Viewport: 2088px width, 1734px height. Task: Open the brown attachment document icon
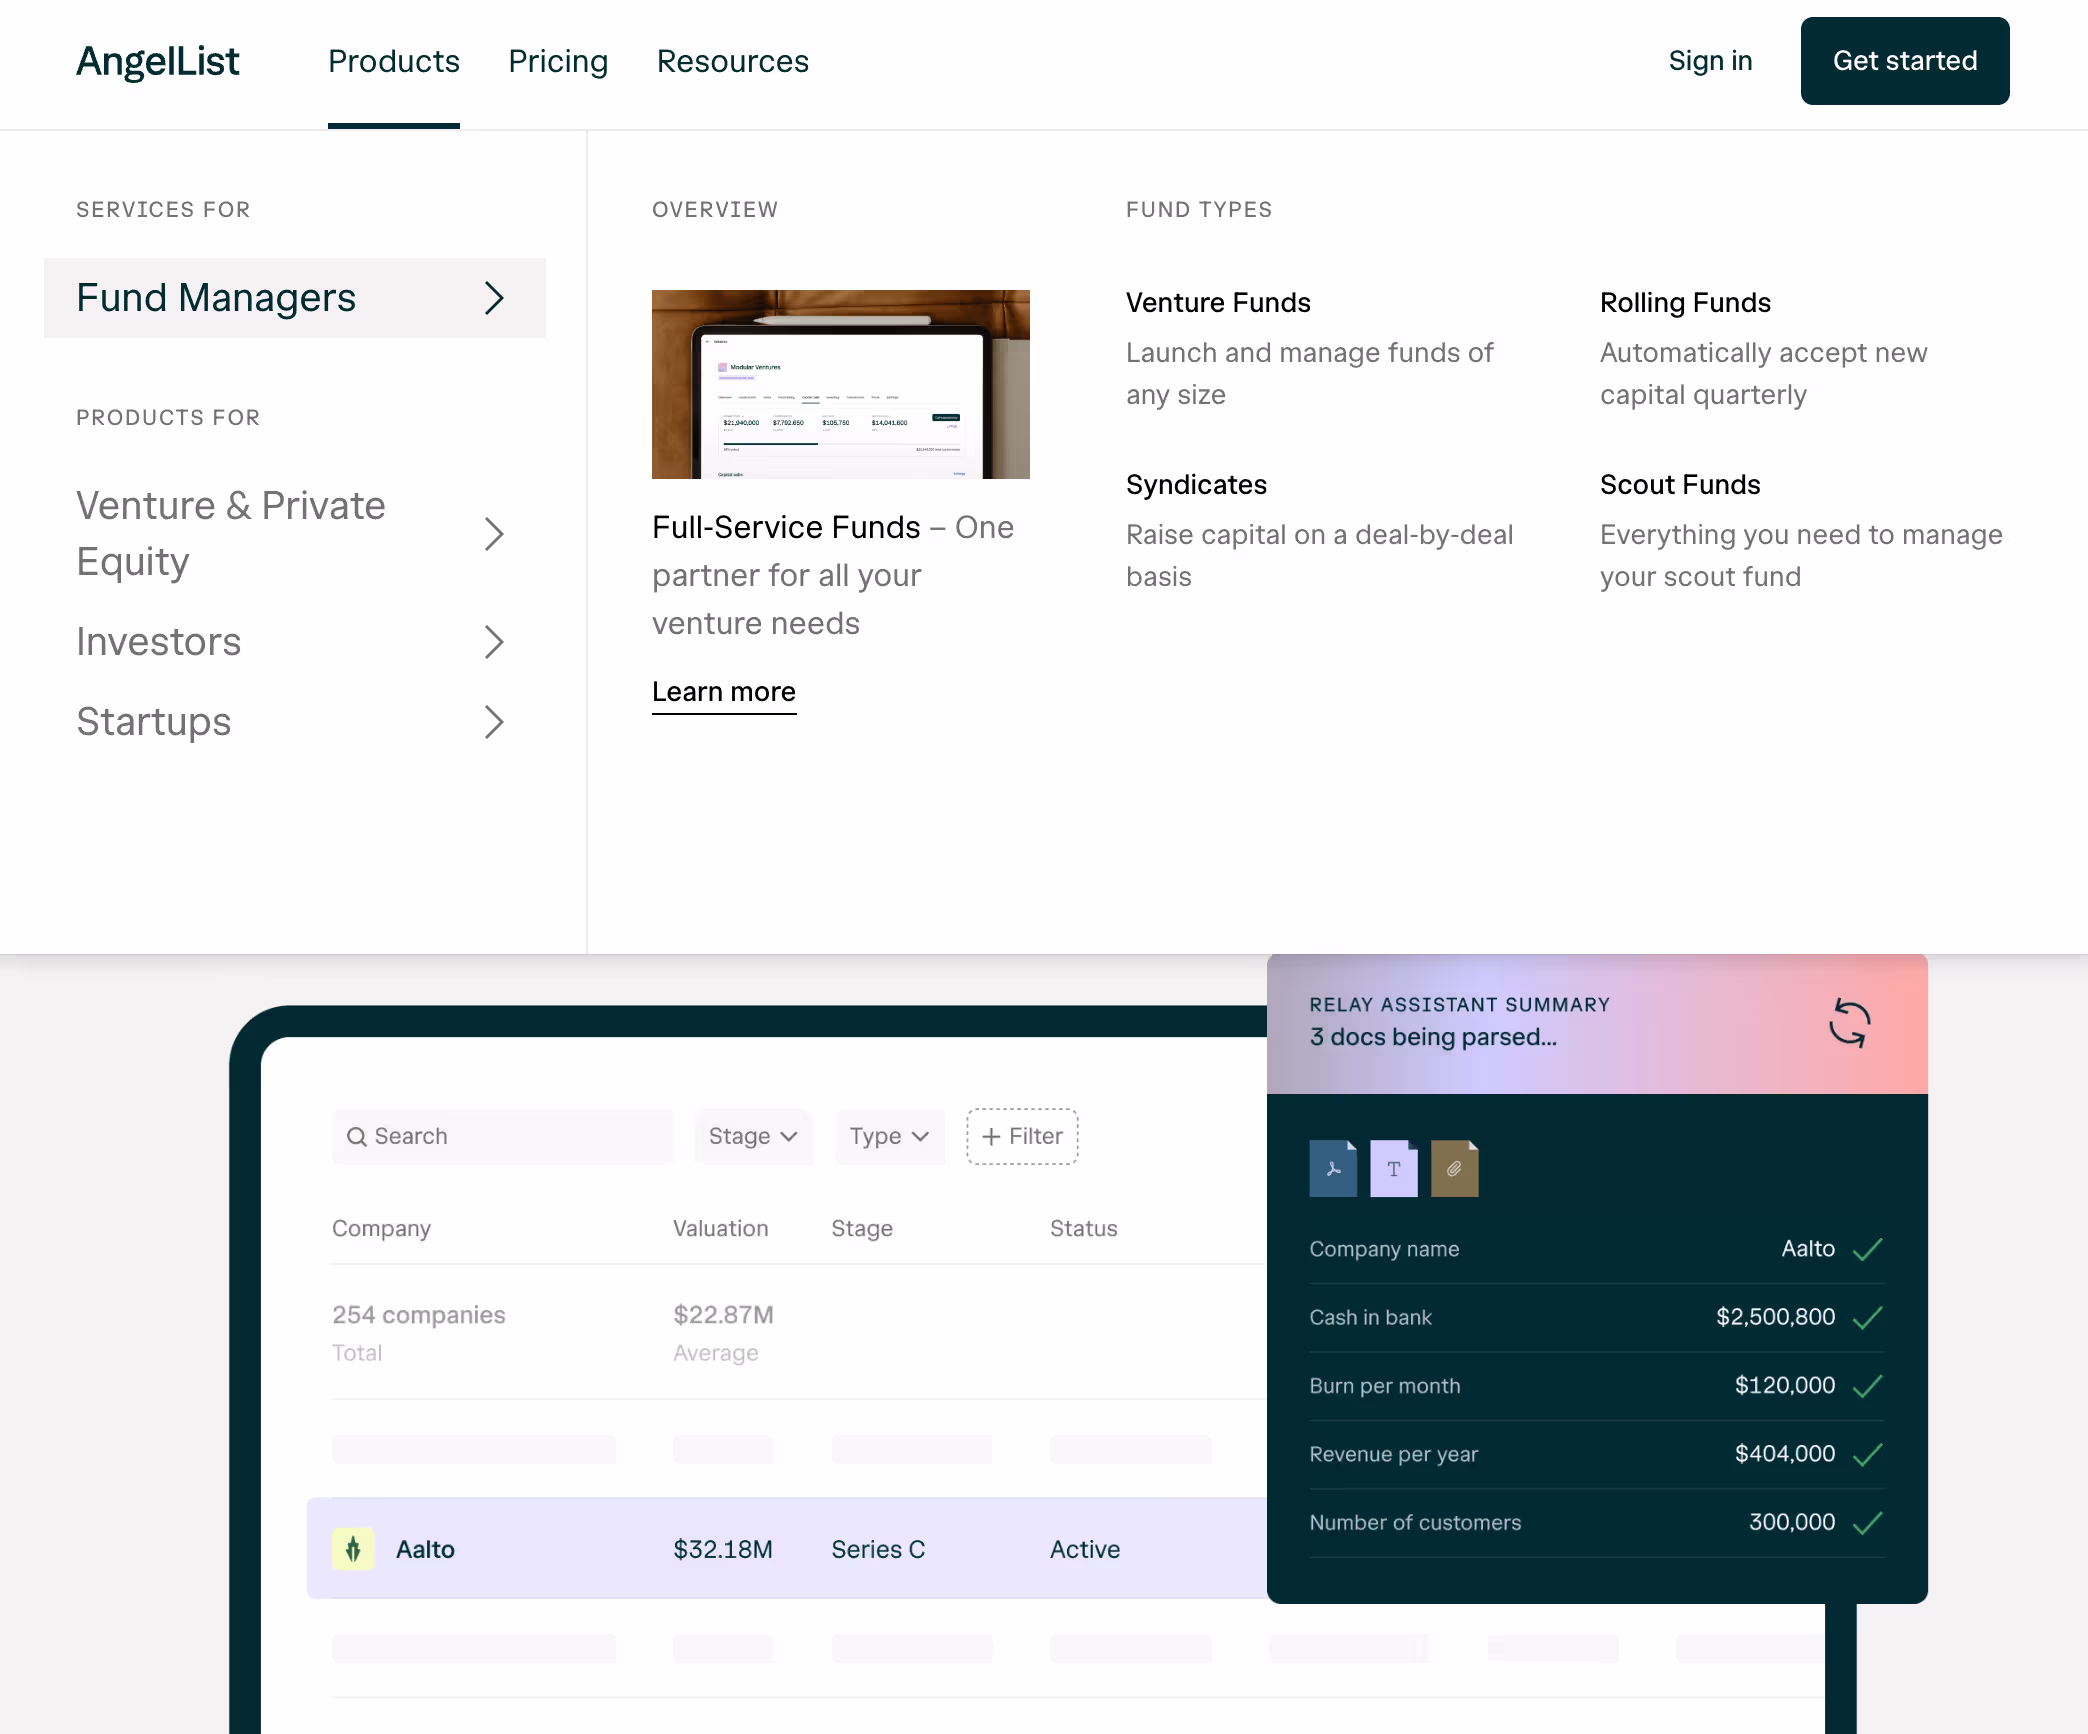1455,1168
